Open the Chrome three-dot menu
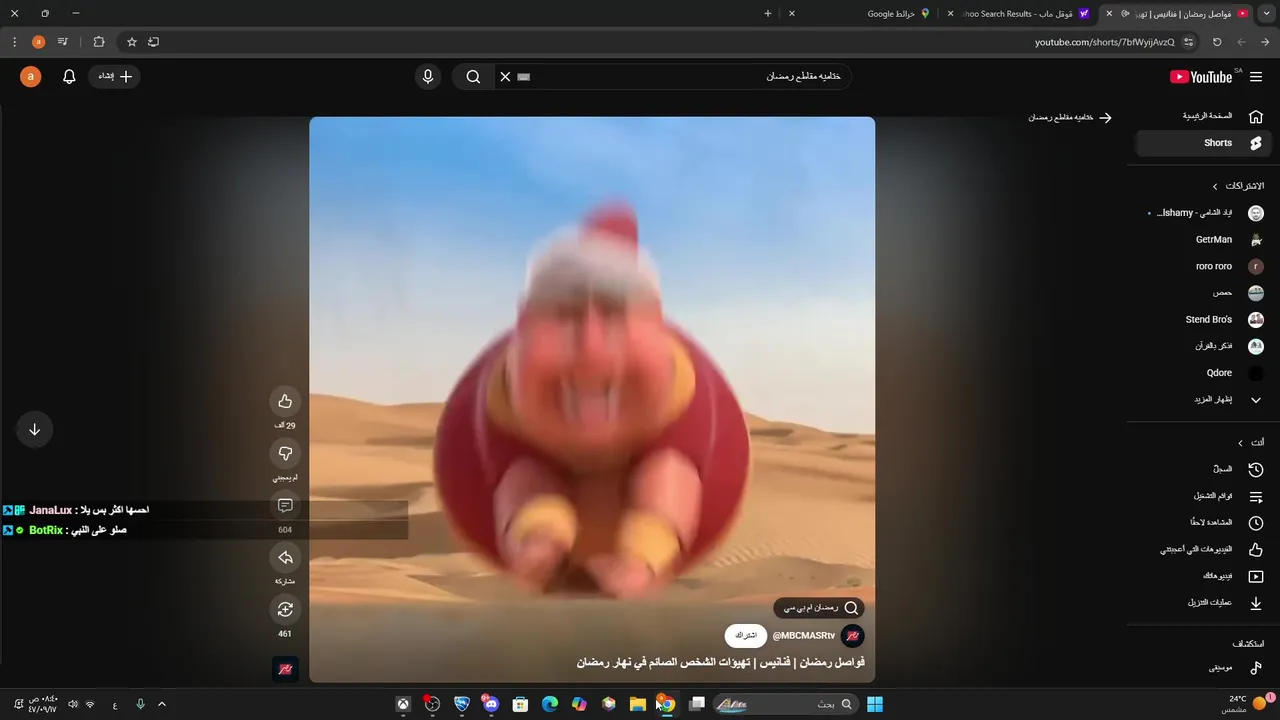Screen dimensions: 1280x720 (14, 42)
